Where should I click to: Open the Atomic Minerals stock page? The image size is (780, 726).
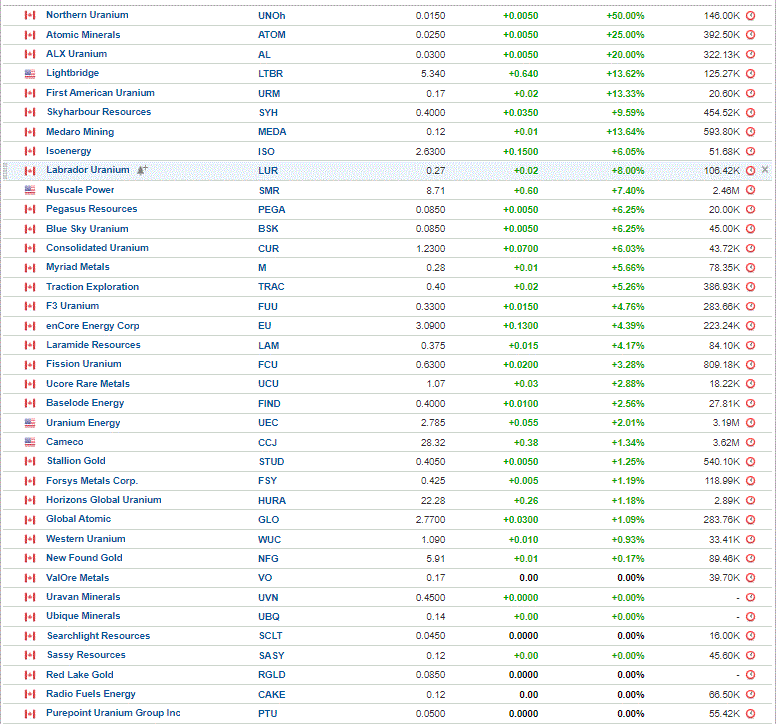(x=83, y=35)
